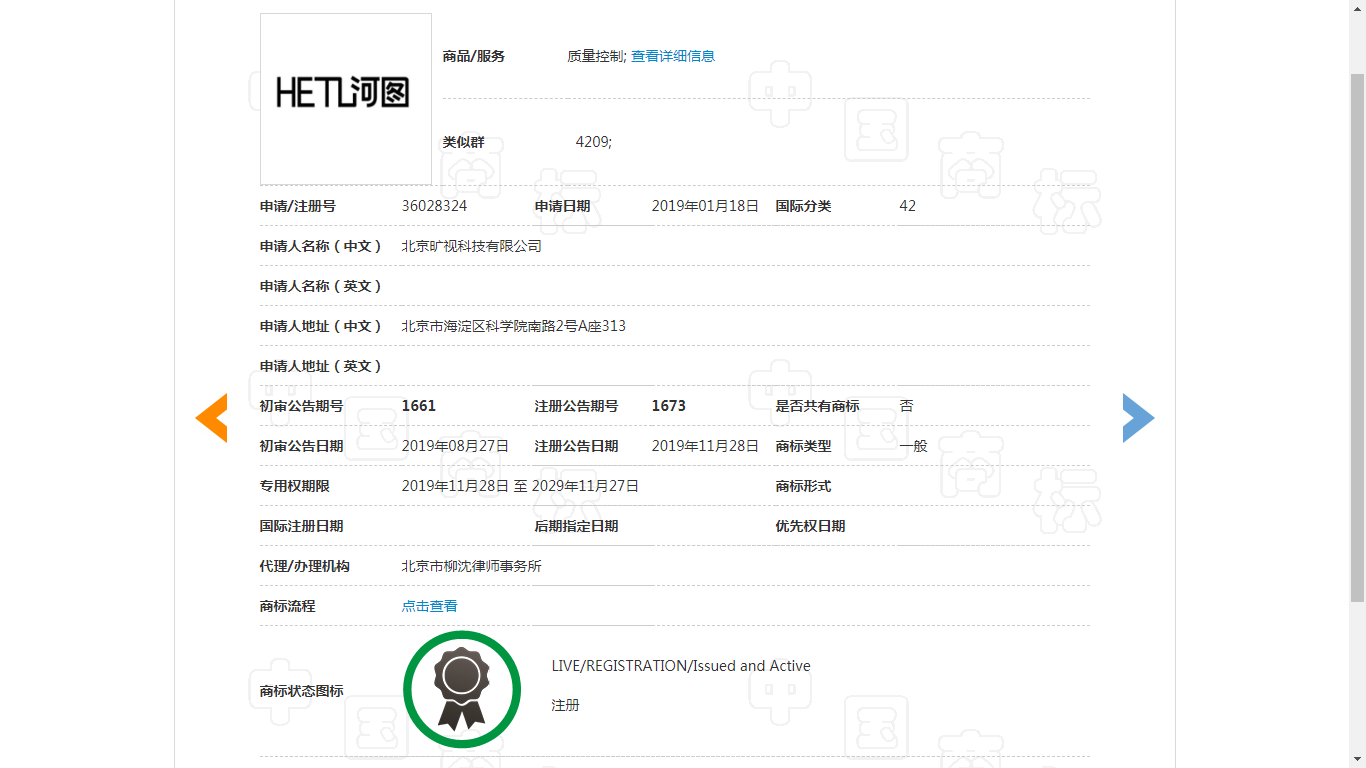This screenshot has height=768, width=1366.
Task: Click the 申请人地址（英文） label
Action: point(321,366)
